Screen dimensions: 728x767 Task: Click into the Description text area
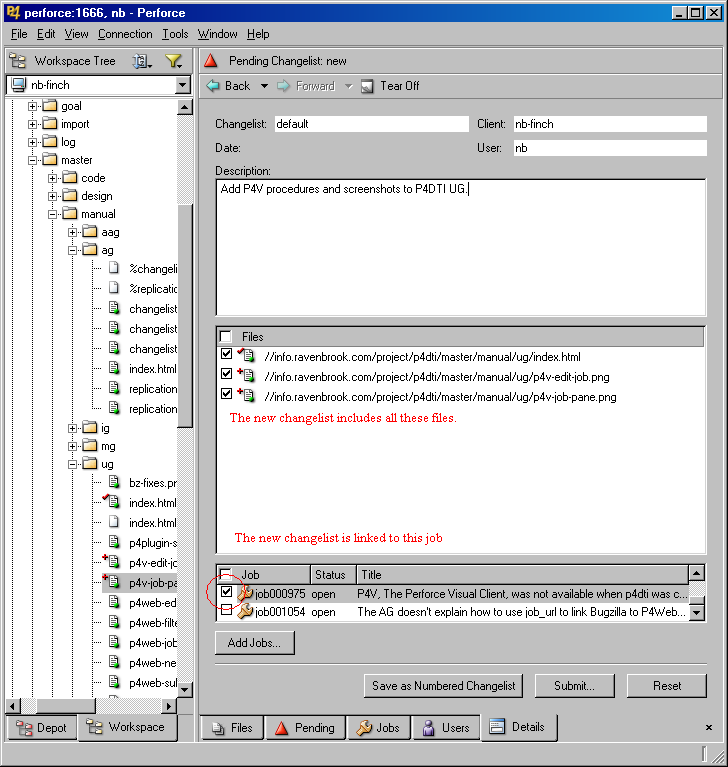[x=460, y=250]
